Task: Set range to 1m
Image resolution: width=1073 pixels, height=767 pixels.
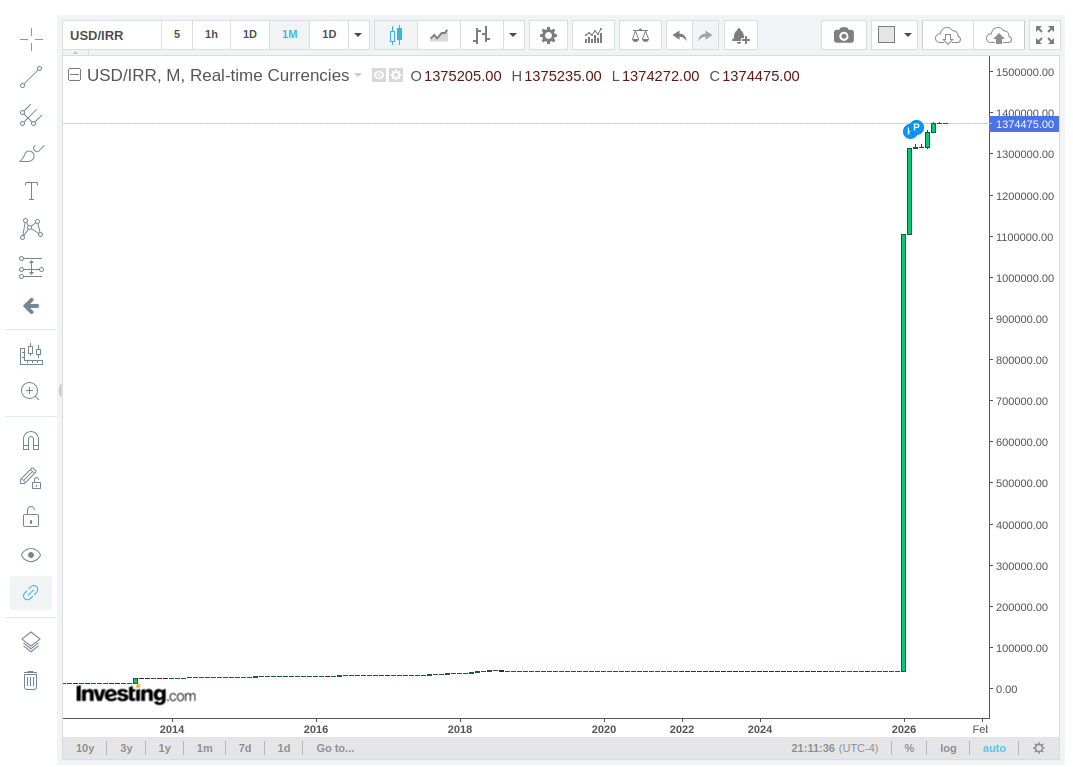Action: pos(205,748)
